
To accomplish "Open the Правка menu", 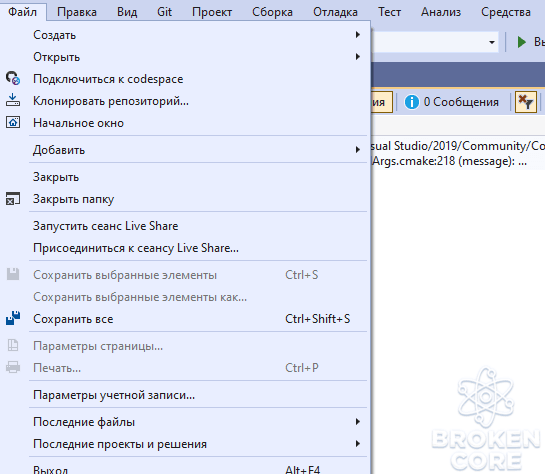I will click(x=77, y=12).
